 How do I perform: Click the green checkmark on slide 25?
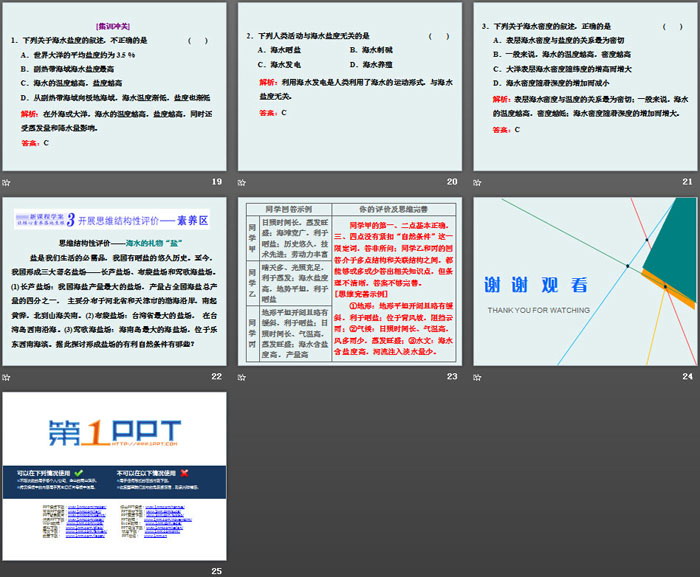pos(79,471)
